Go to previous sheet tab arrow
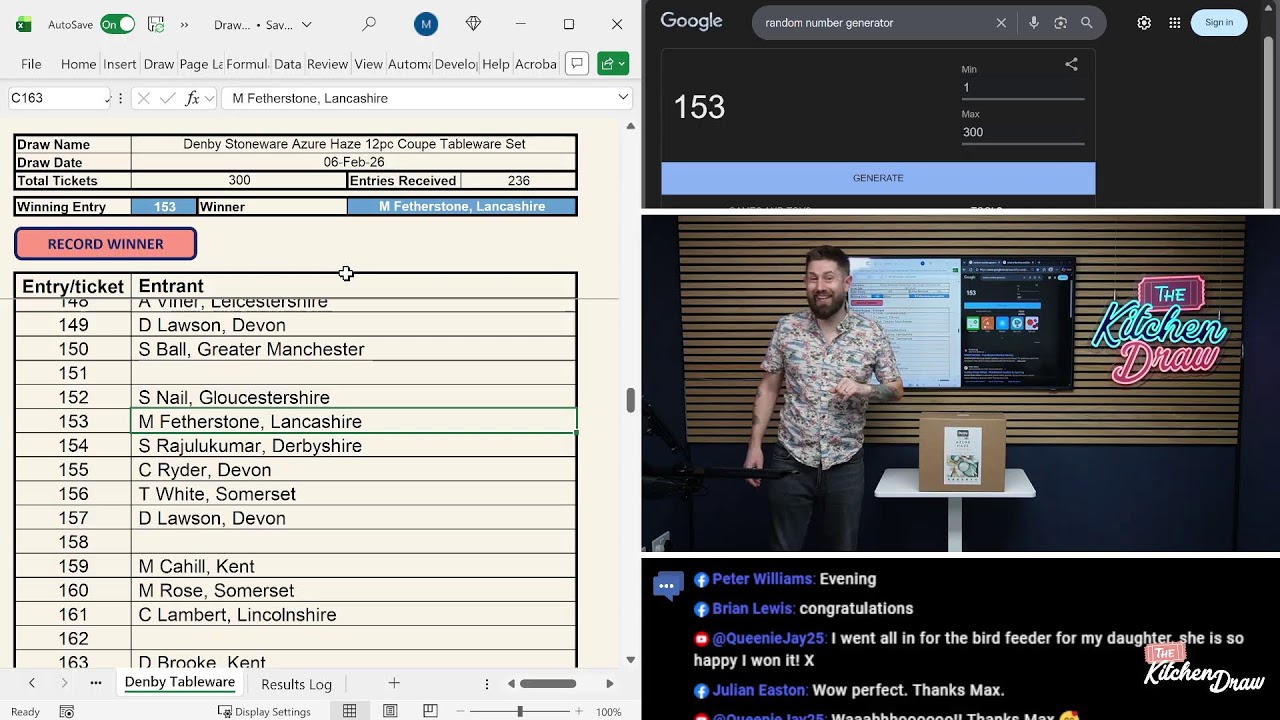1280x720 pixels. (32, 683)
